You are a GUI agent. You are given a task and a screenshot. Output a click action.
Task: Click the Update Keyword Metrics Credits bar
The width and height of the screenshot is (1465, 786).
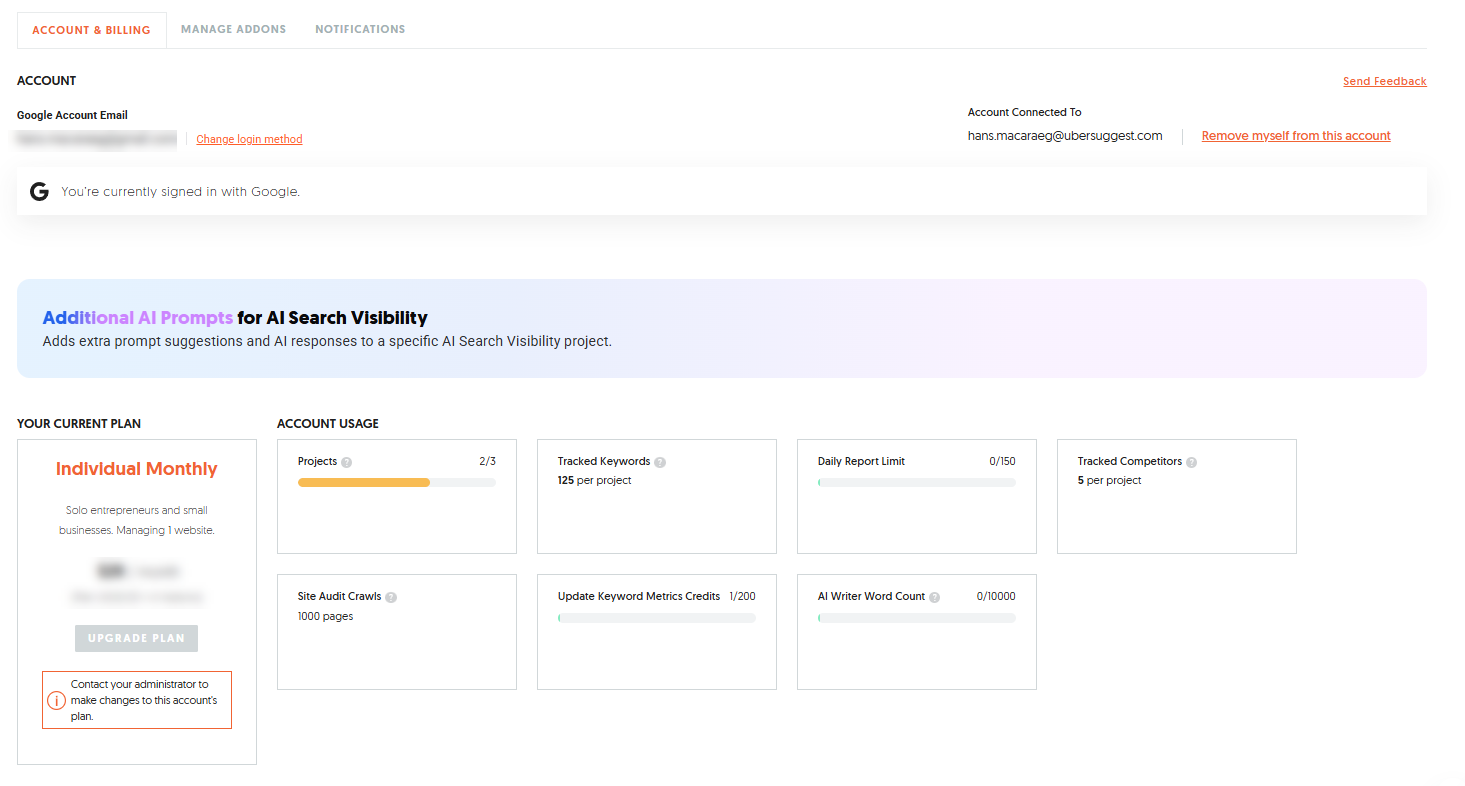tap(657, 618)
